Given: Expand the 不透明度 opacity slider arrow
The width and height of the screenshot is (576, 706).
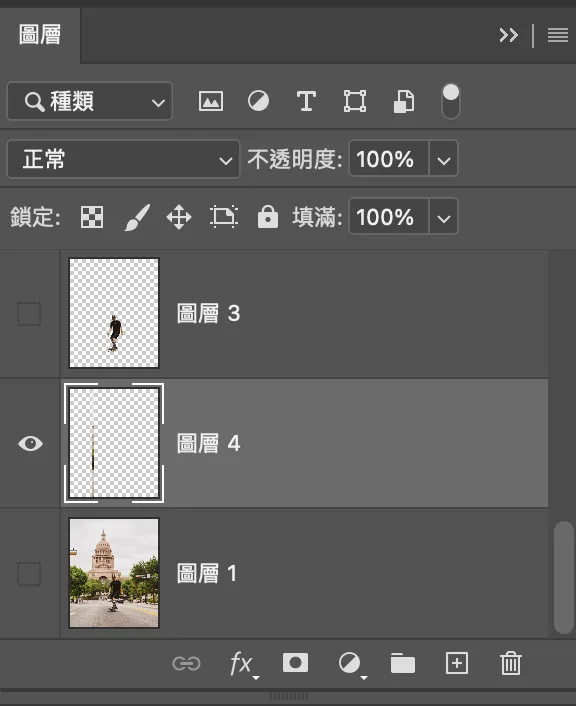Looking at the screenshot, I should tap(444, 158).
